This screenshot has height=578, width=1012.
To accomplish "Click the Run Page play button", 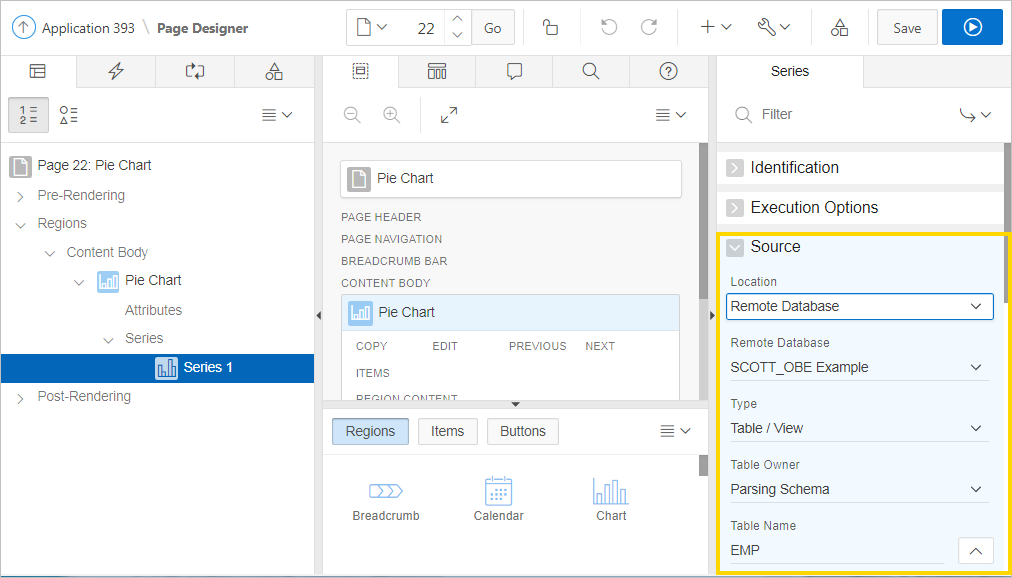I will pos(972,28).
